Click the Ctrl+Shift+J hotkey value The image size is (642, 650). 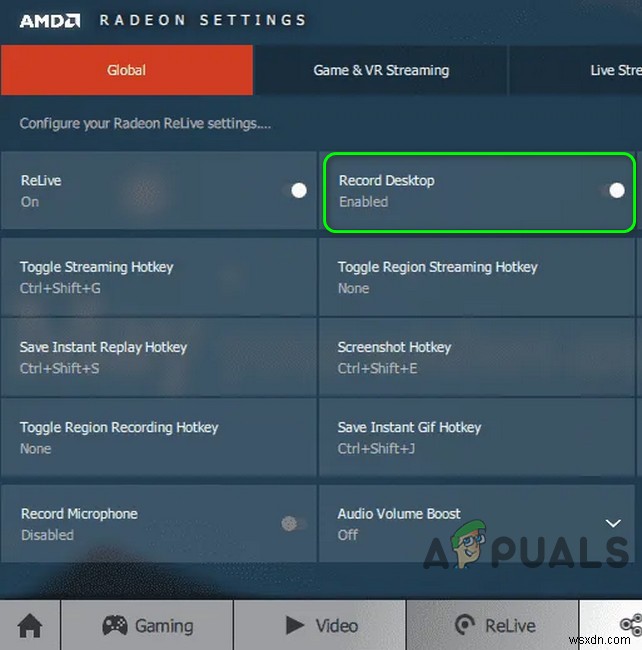click(x=376, y=449)
